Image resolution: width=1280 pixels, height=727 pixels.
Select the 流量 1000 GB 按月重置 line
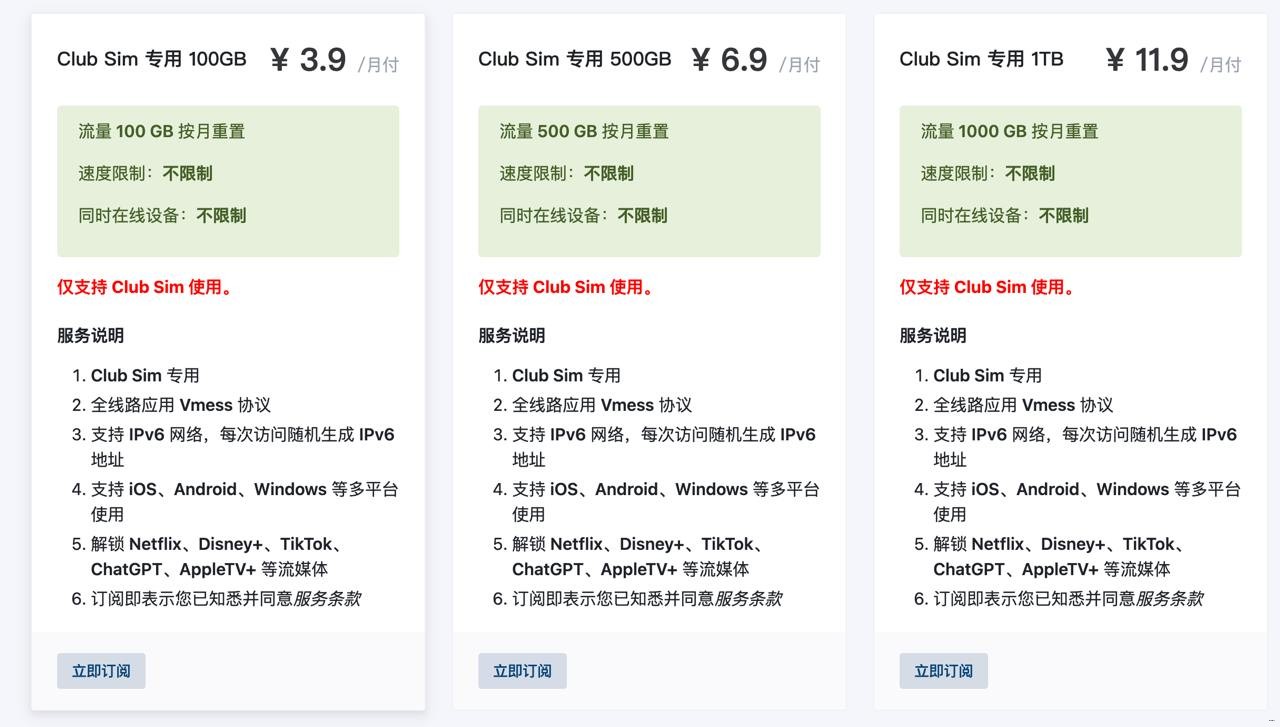[x=1009, y=131]
